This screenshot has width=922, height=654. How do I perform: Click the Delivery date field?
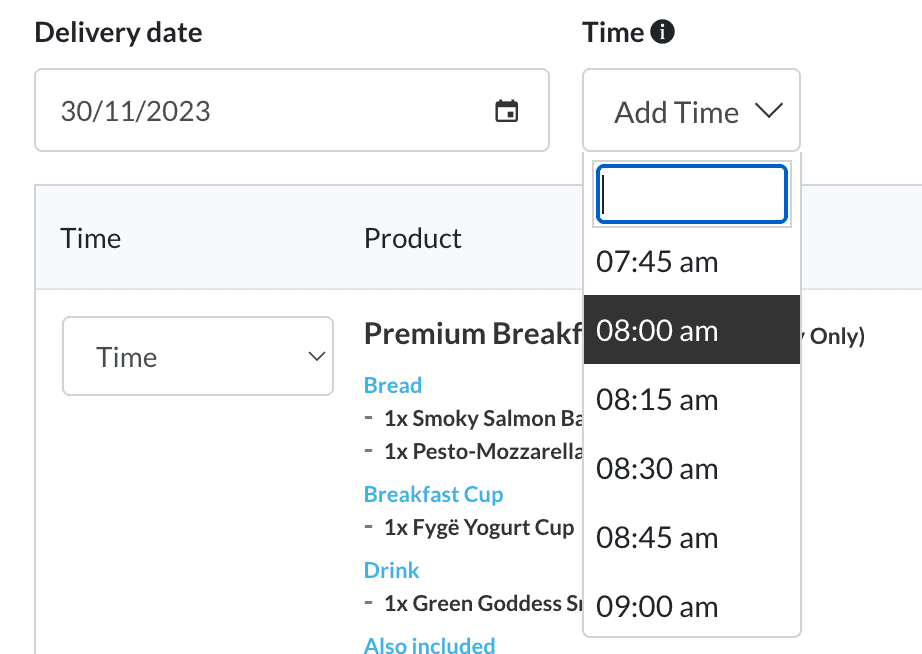click(270, 111)
